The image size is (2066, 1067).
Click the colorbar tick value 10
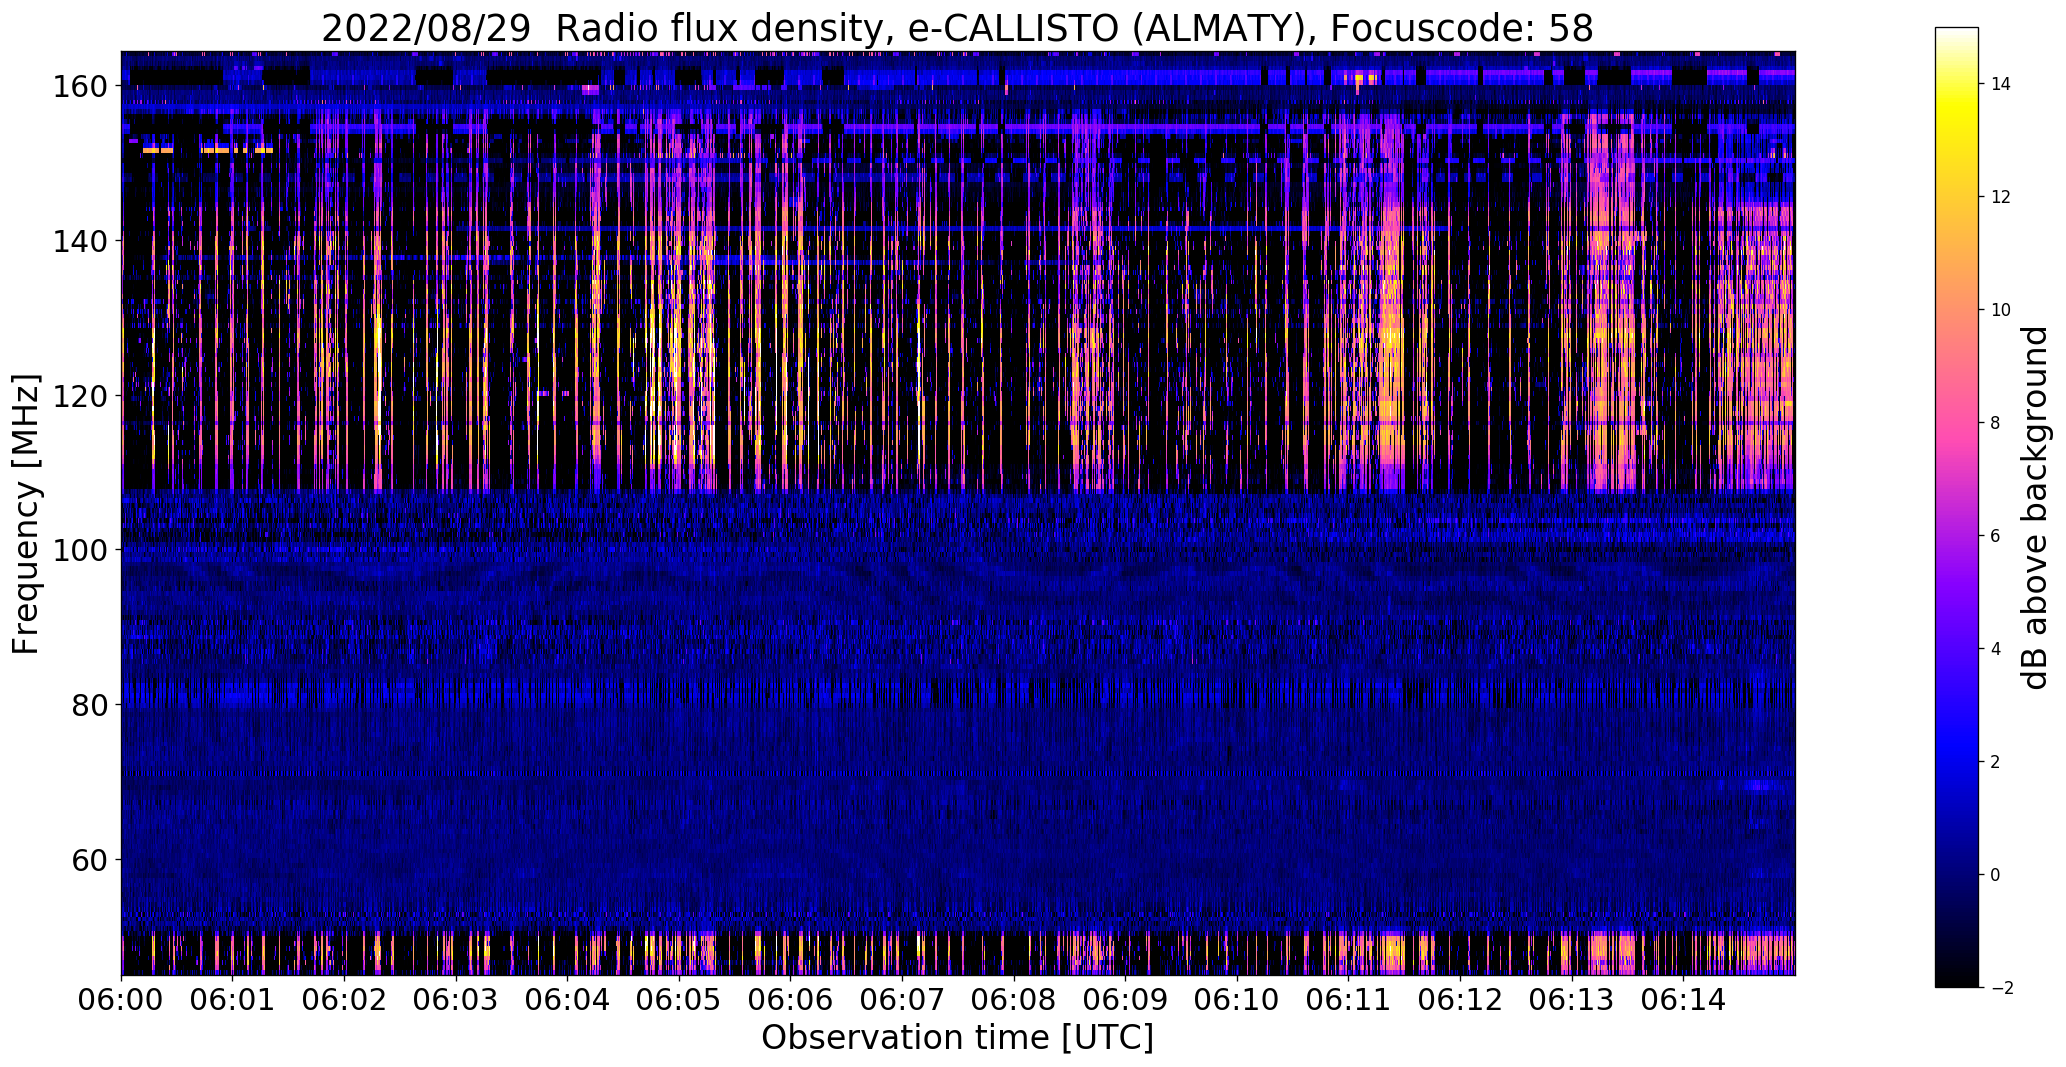[2001, 310]
